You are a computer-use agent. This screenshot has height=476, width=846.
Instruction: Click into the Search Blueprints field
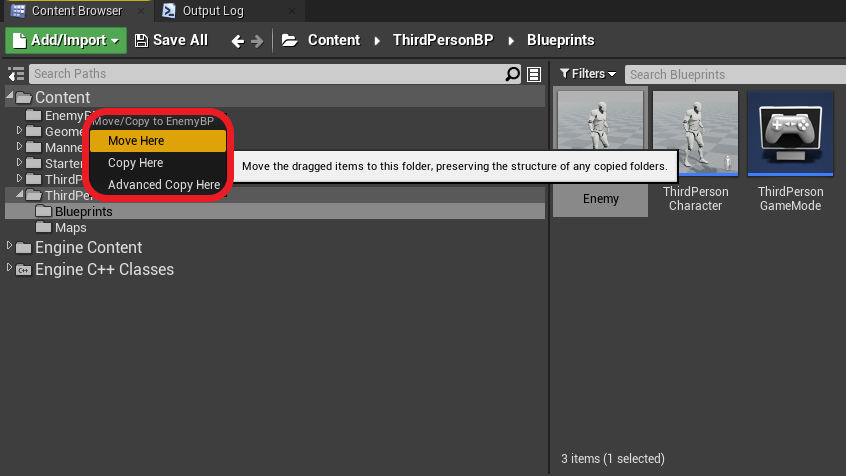735,74
